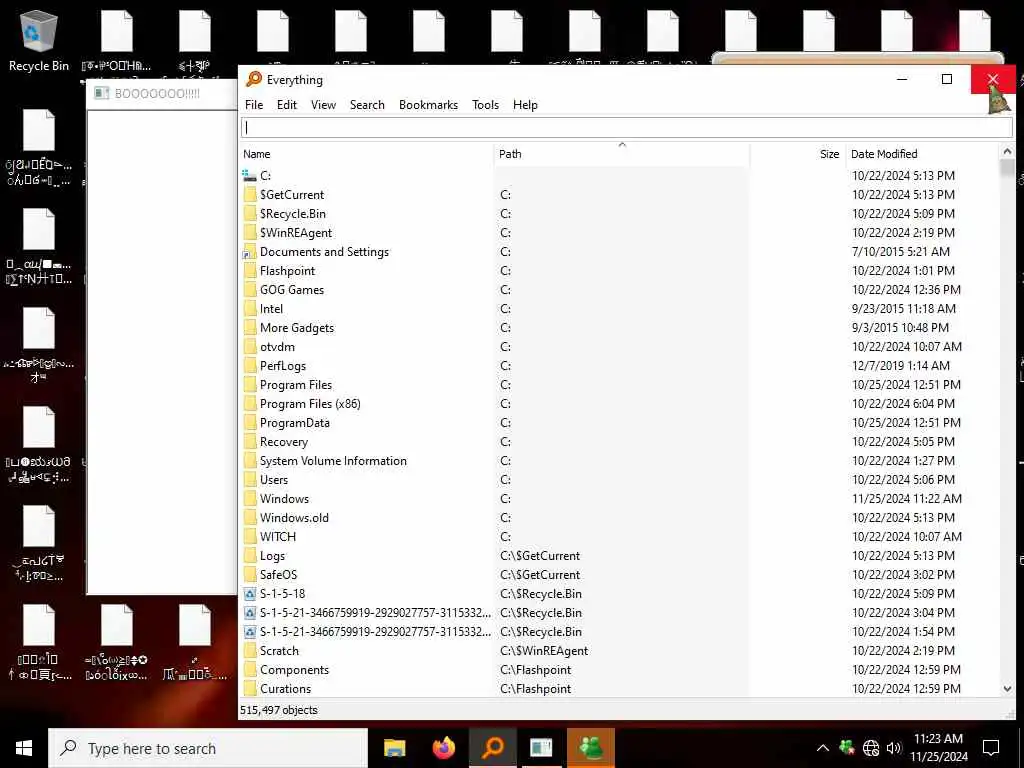
Task: Focus the Everything search input field
Action: pos(627,128)
